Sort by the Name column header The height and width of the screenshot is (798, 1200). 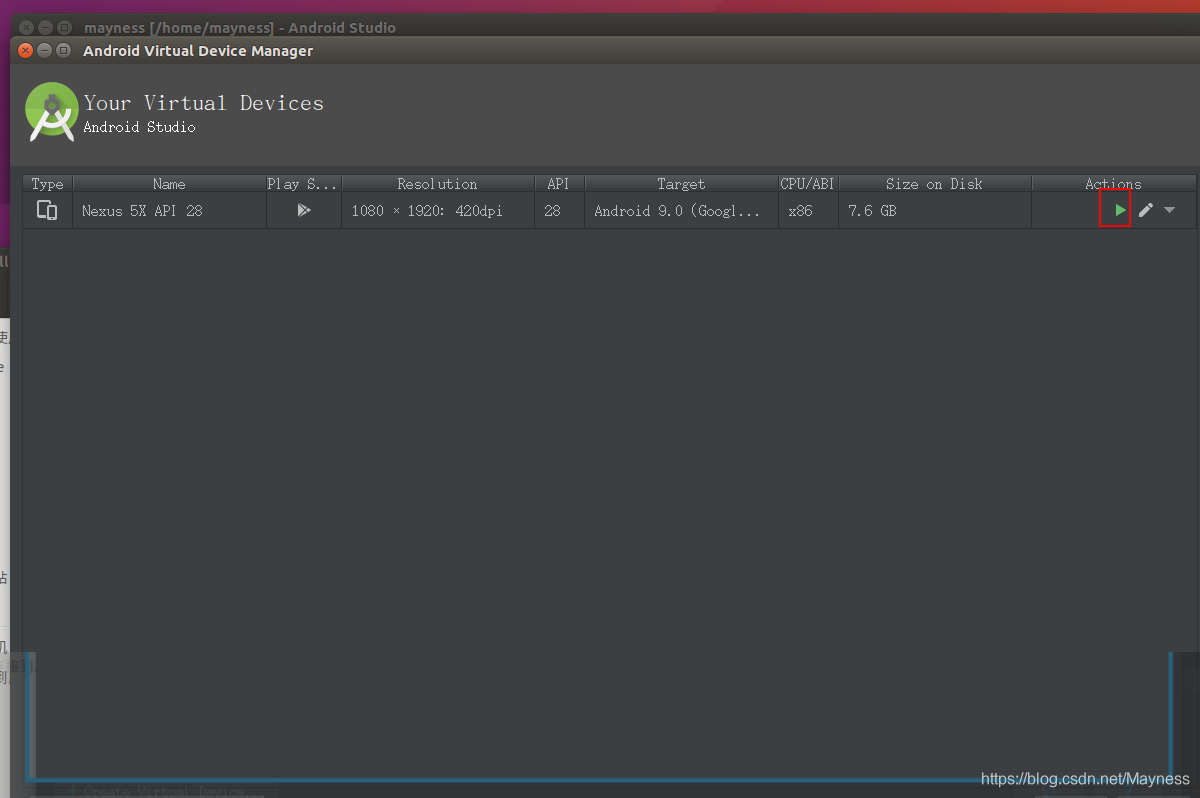(169, 184)
